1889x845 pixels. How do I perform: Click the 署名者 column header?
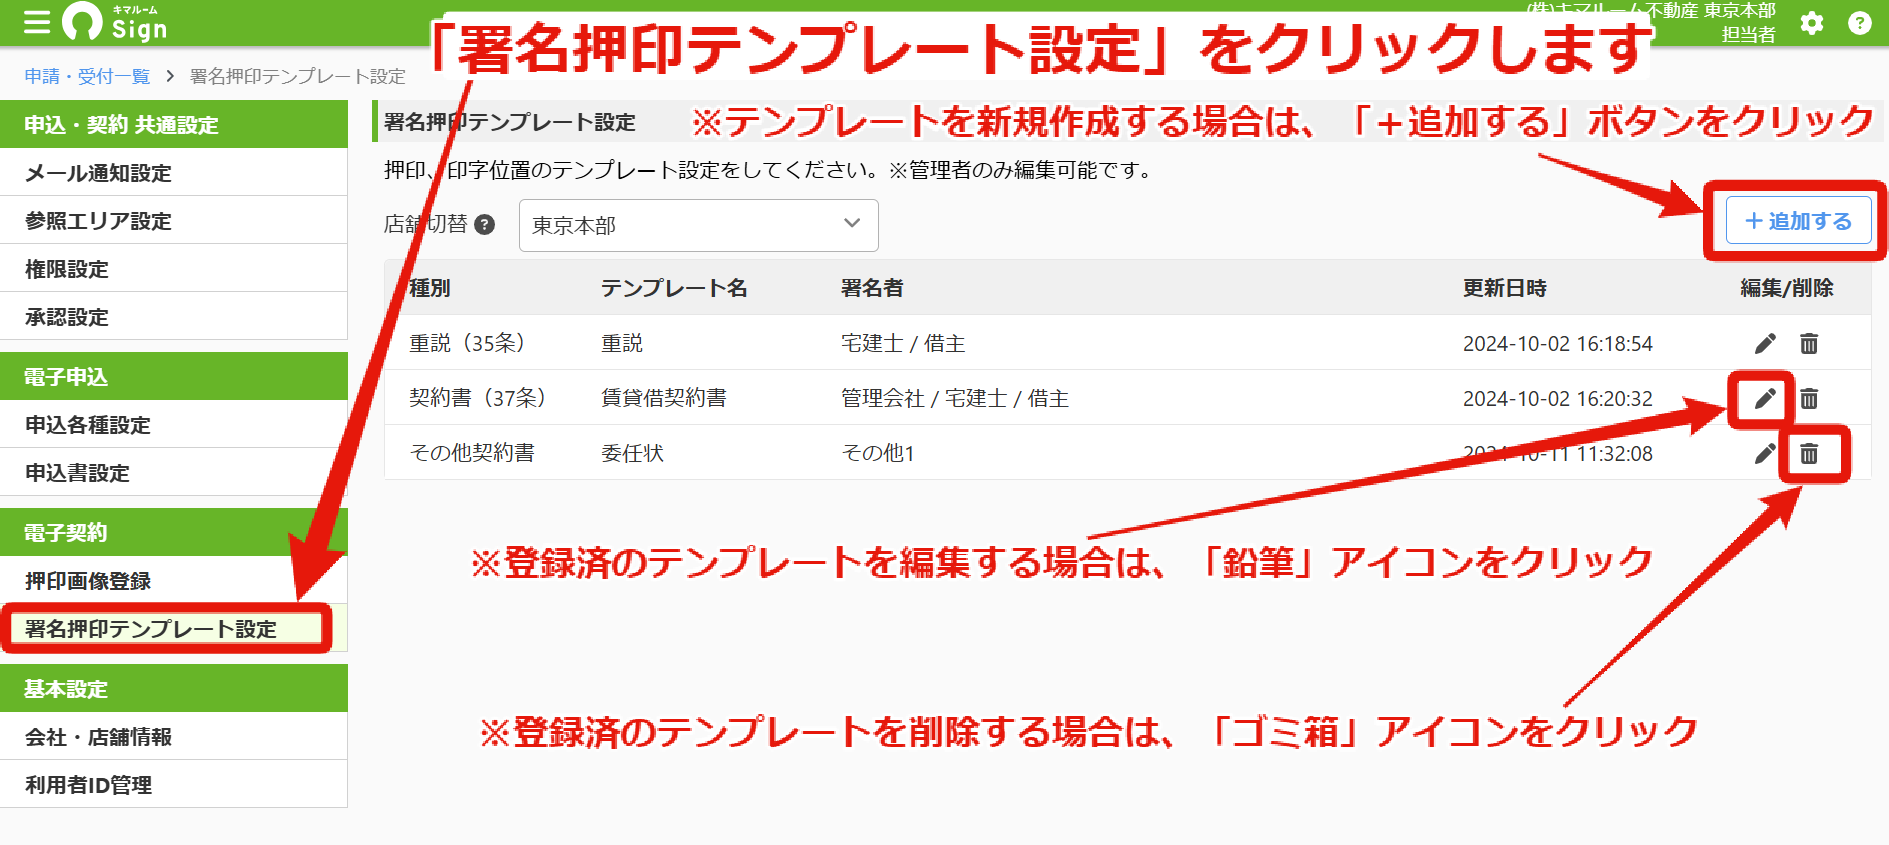point(872,288)
